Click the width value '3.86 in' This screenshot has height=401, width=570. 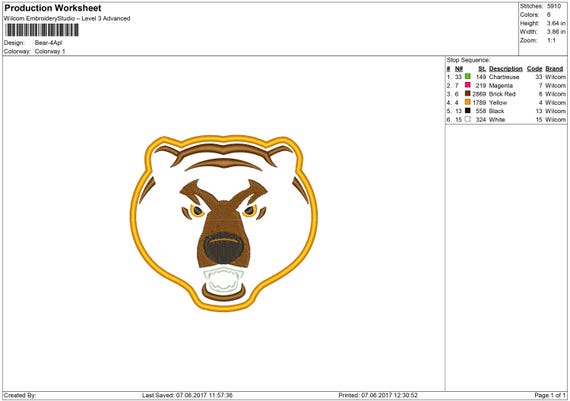point(556,32)
